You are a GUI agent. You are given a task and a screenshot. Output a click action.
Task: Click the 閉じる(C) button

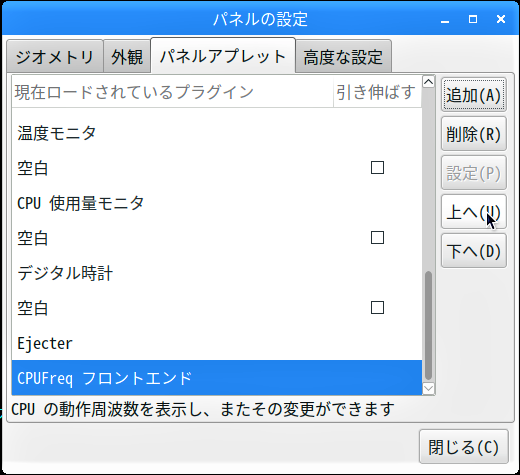(464, 447)
